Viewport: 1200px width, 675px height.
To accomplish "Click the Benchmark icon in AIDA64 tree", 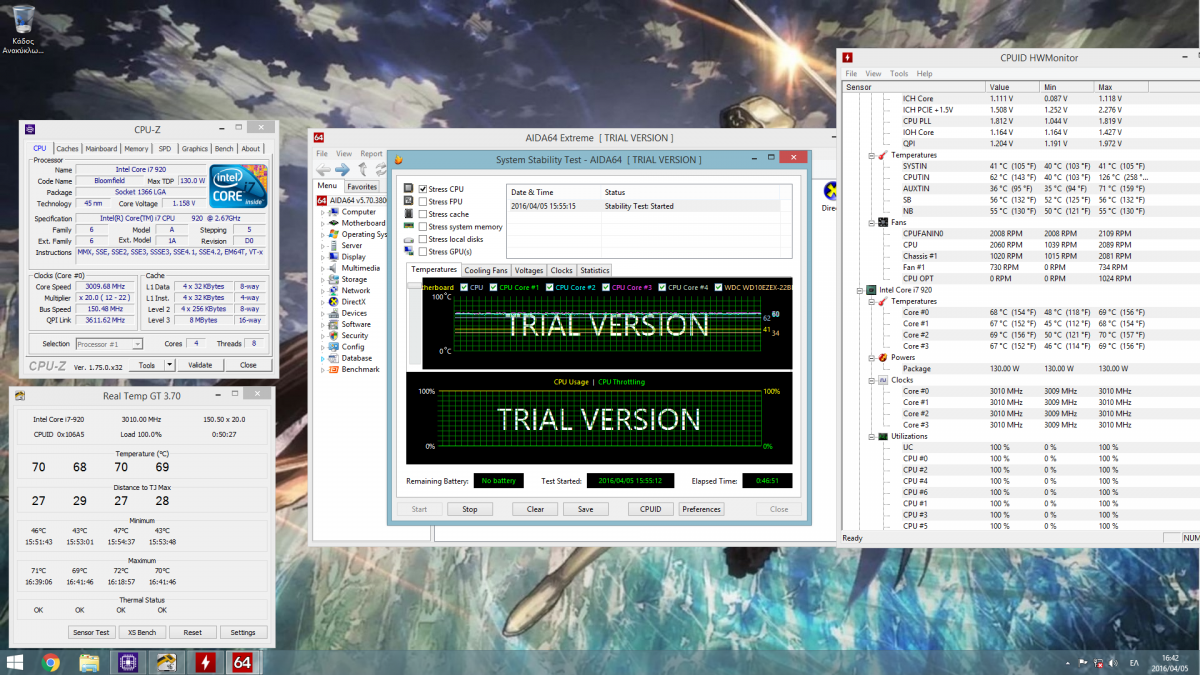I will pyautogui.click(x=333, y=369).
